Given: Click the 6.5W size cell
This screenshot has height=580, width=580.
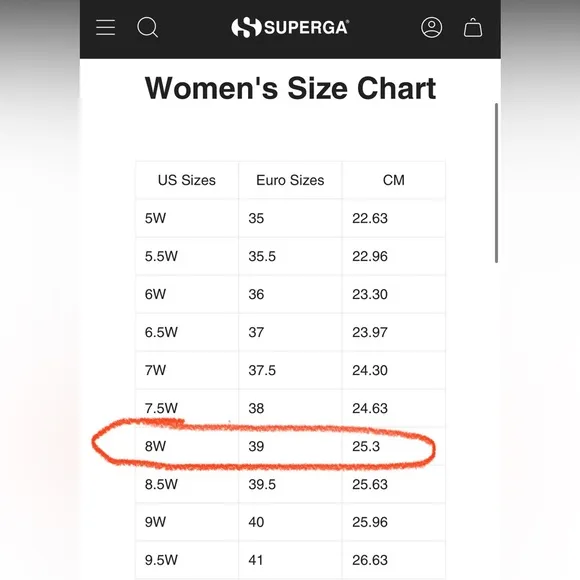Looking at the screenshot, I should (x=187, y=332).
